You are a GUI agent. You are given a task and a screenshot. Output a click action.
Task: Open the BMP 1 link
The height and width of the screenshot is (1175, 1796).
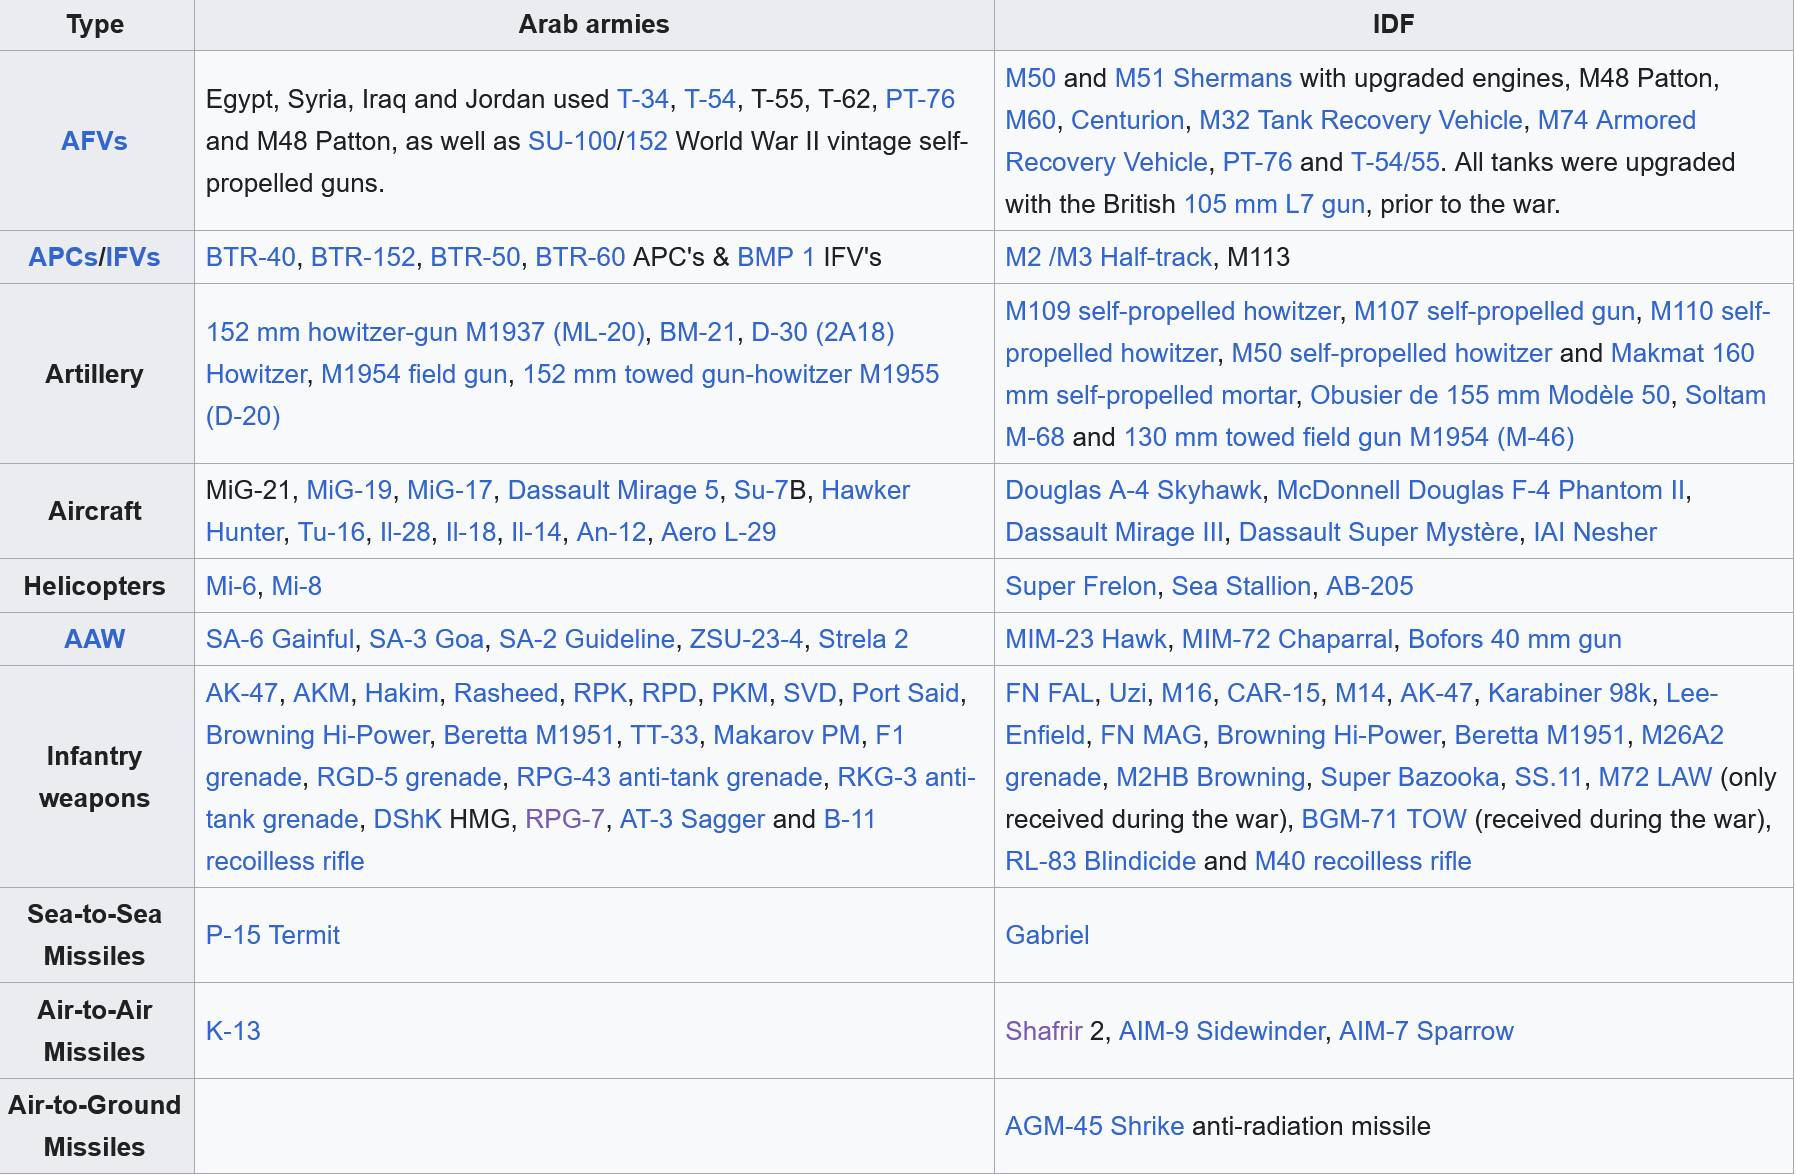click(775, 257)
